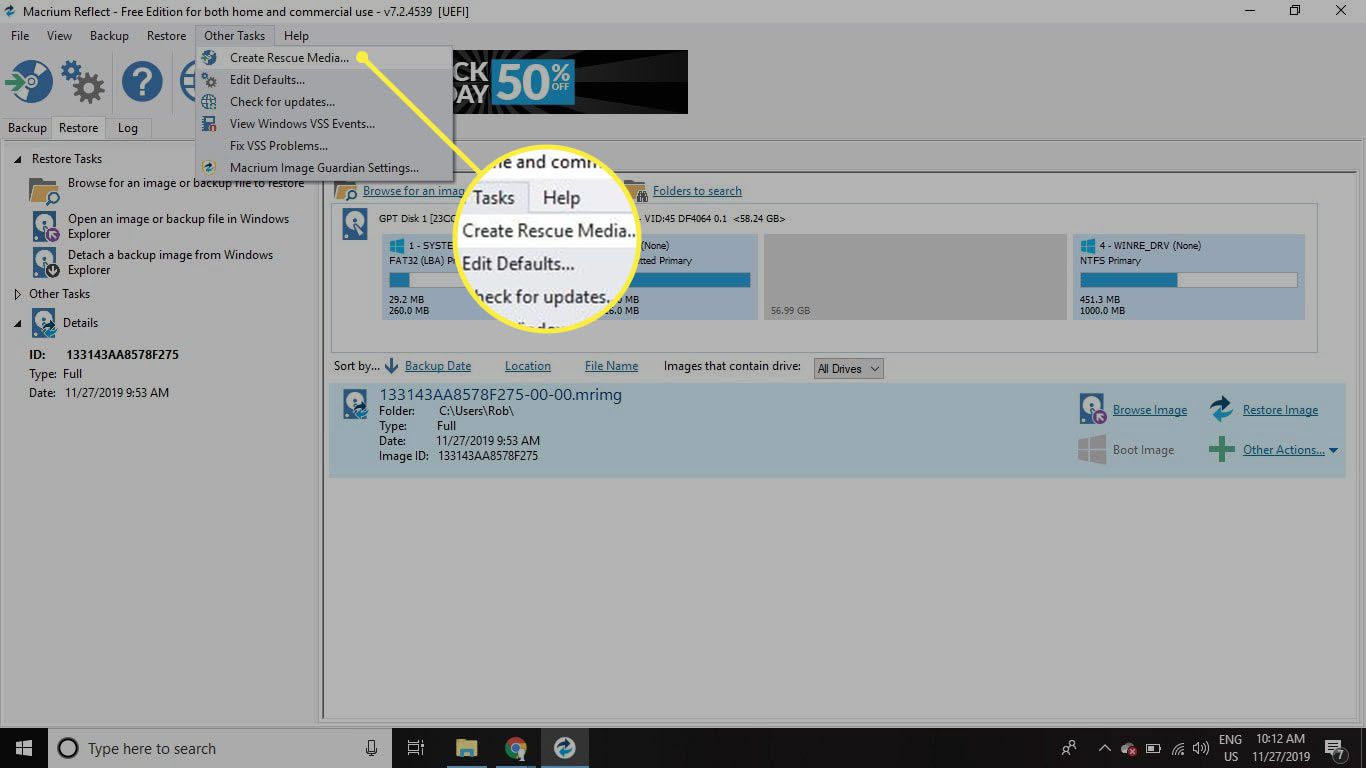Click the Detach a backup image icon
Image resolution: width=1366 pixels, height=768 pixels.
[46, 263]
